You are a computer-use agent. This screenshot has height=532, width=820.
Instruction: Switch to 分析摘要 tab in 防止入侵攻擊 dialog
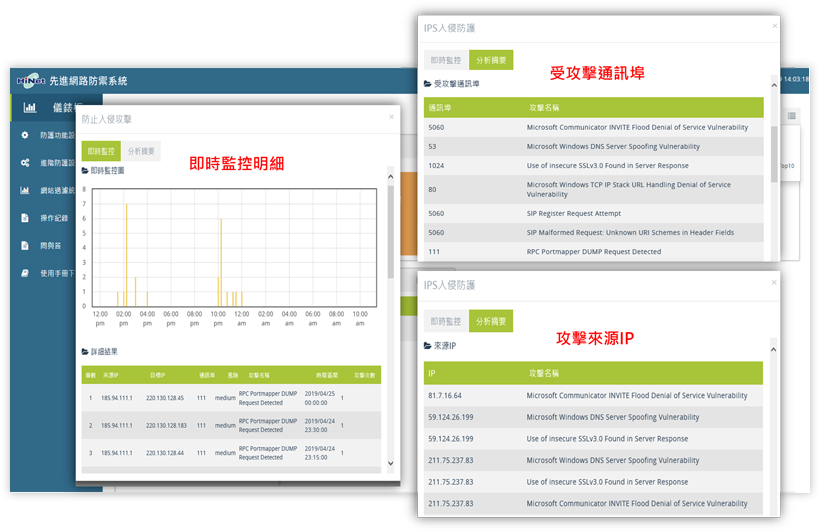141,151
